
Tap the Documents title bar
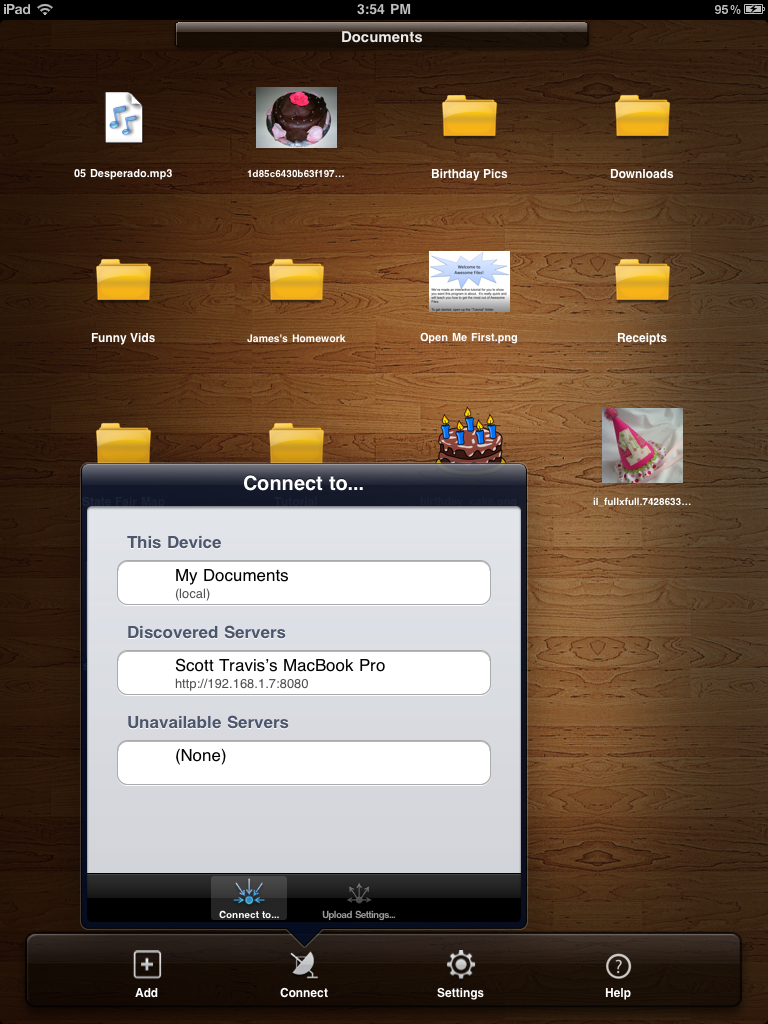pyautogui.click(x=382, y=37)
